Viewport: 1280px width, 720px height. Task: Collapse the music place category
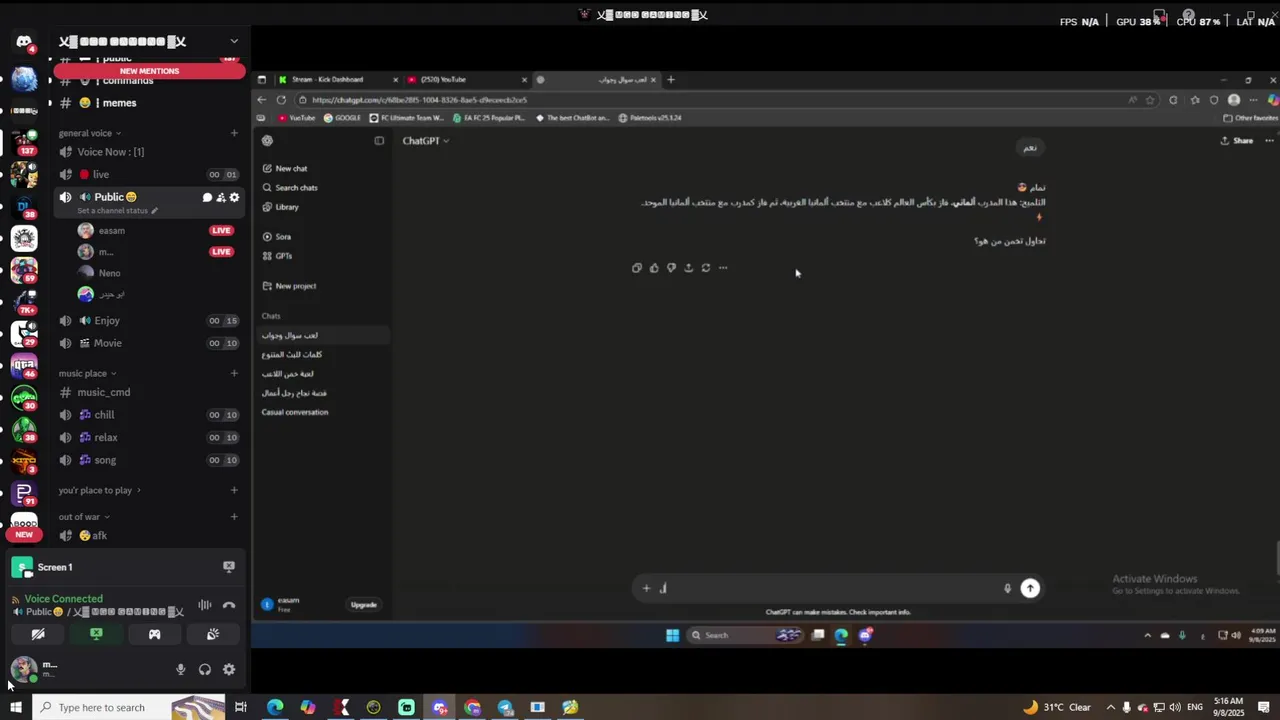point(87,374)
